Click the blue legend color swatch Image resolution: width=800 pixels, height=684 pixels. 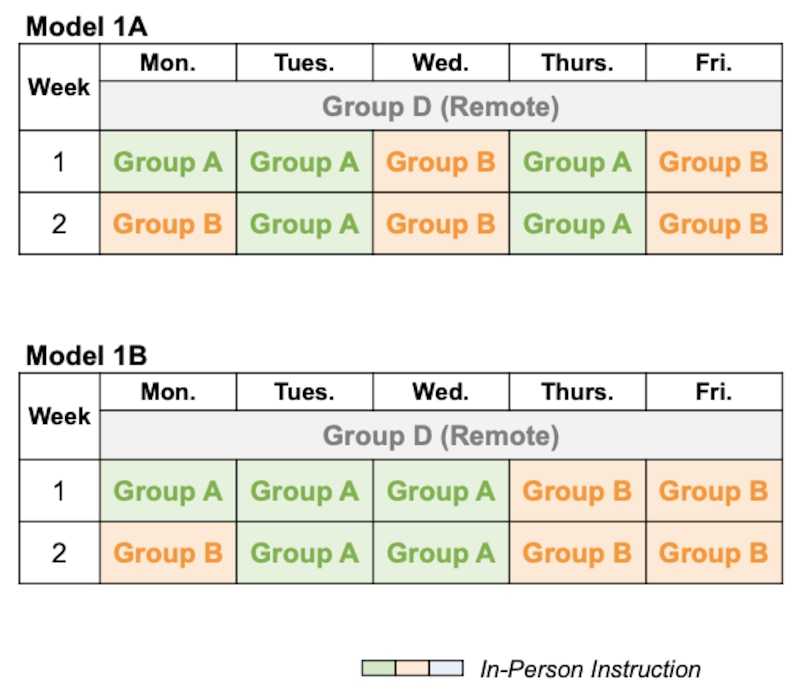[447, 669]
